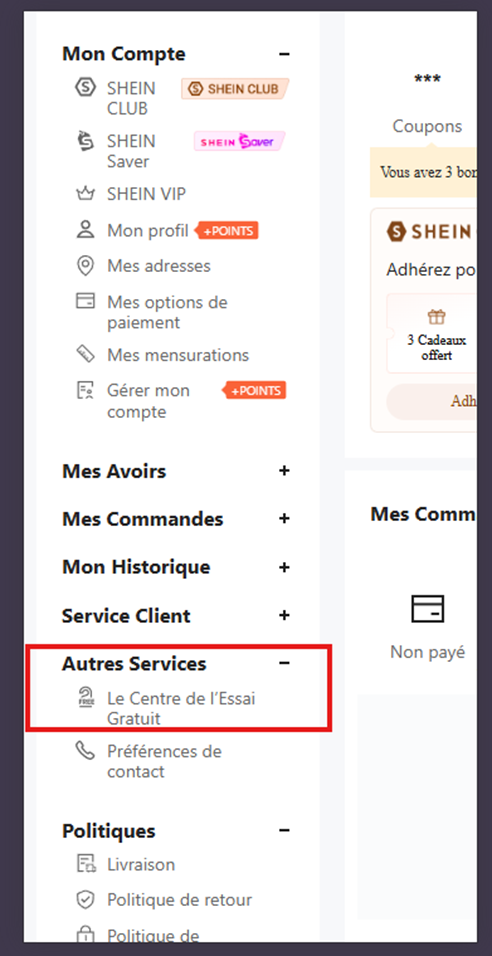Click the pink SHEIN Saver badge
The width and height of the screenshot is (492, 956).
[x=239, y=141]
